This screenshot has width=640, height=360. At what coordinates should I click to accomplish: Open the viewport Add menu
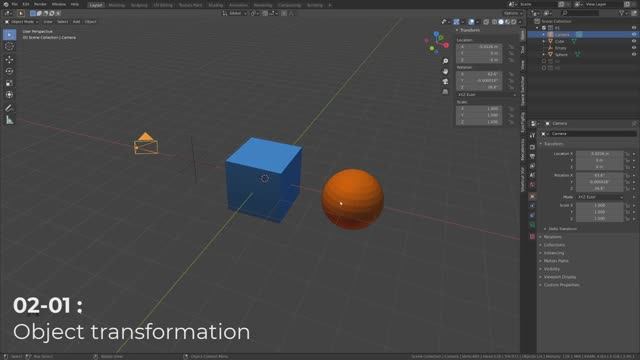pos(76,22)
